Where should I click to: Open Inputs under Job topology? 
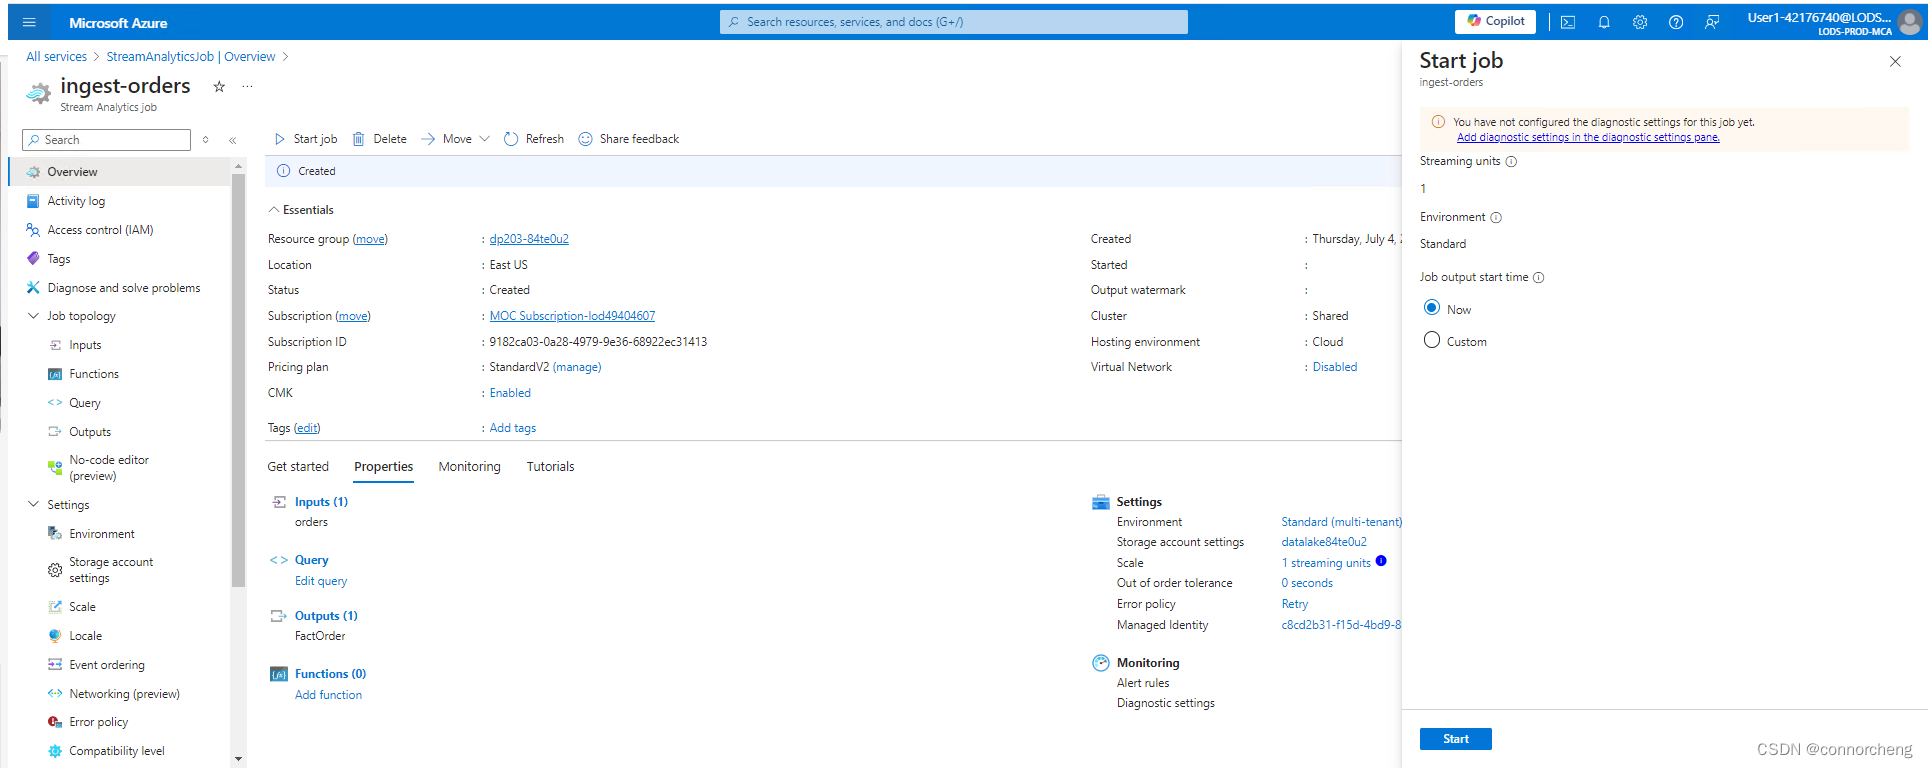click(85, 345)
